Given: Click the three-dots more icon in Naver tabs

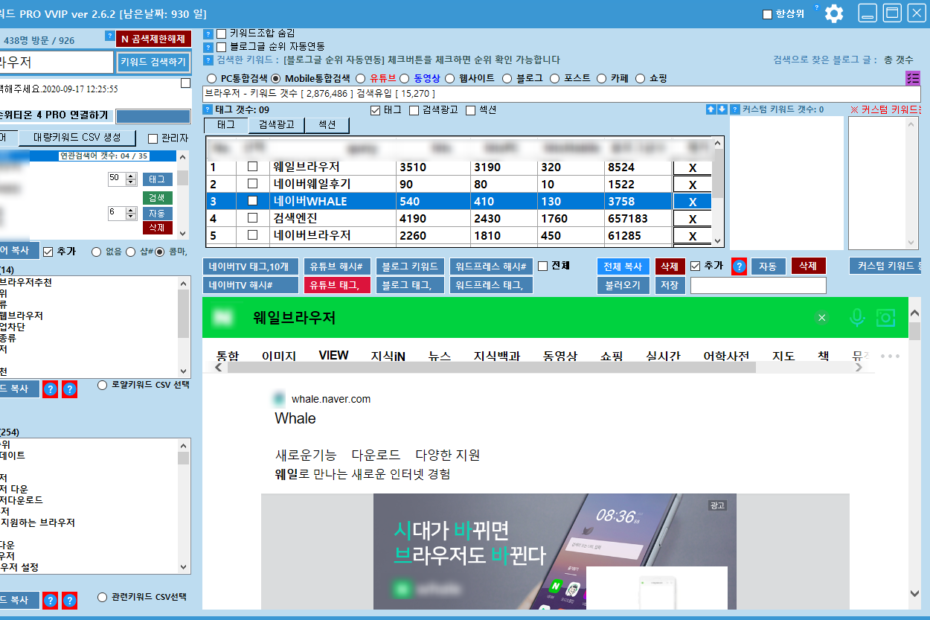Looking at the screenshot, I should (890, 356).
